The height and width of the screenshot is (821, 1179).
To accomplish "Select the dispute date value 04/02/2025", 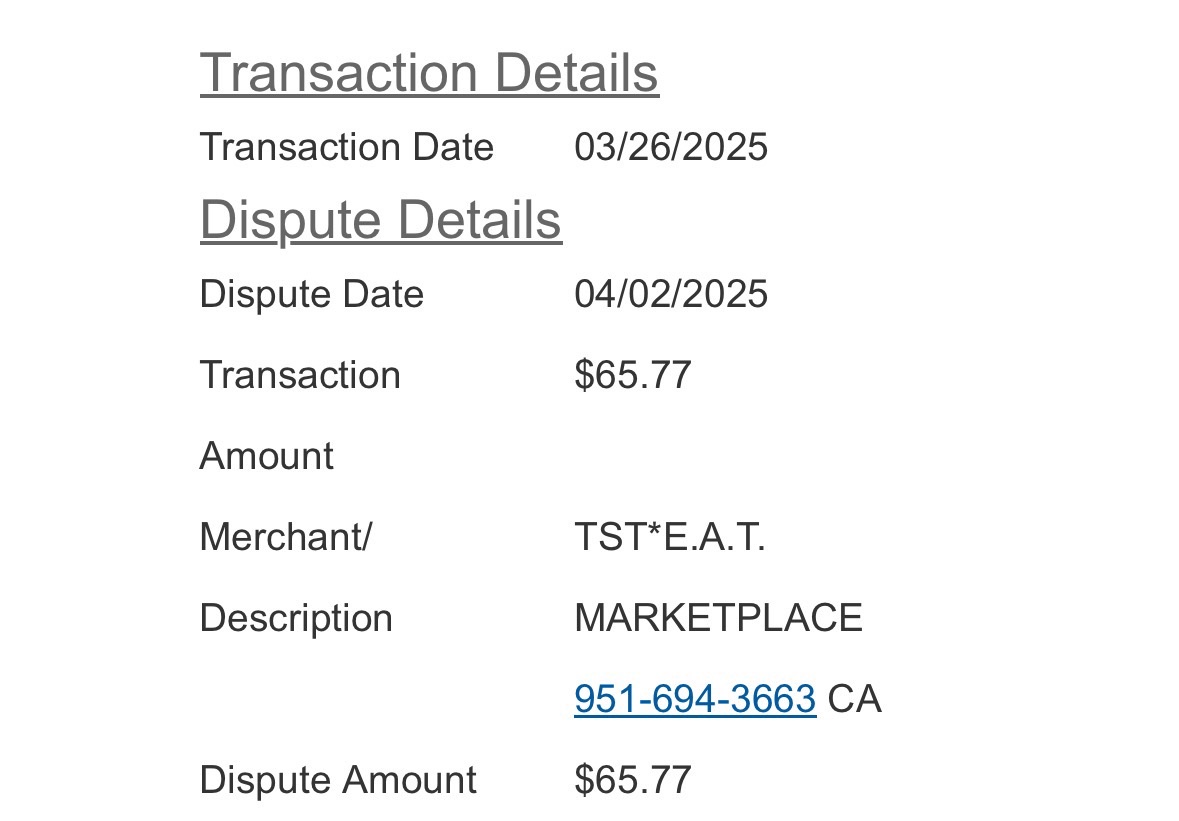I will pyautogui.click(x=670, y=294).
